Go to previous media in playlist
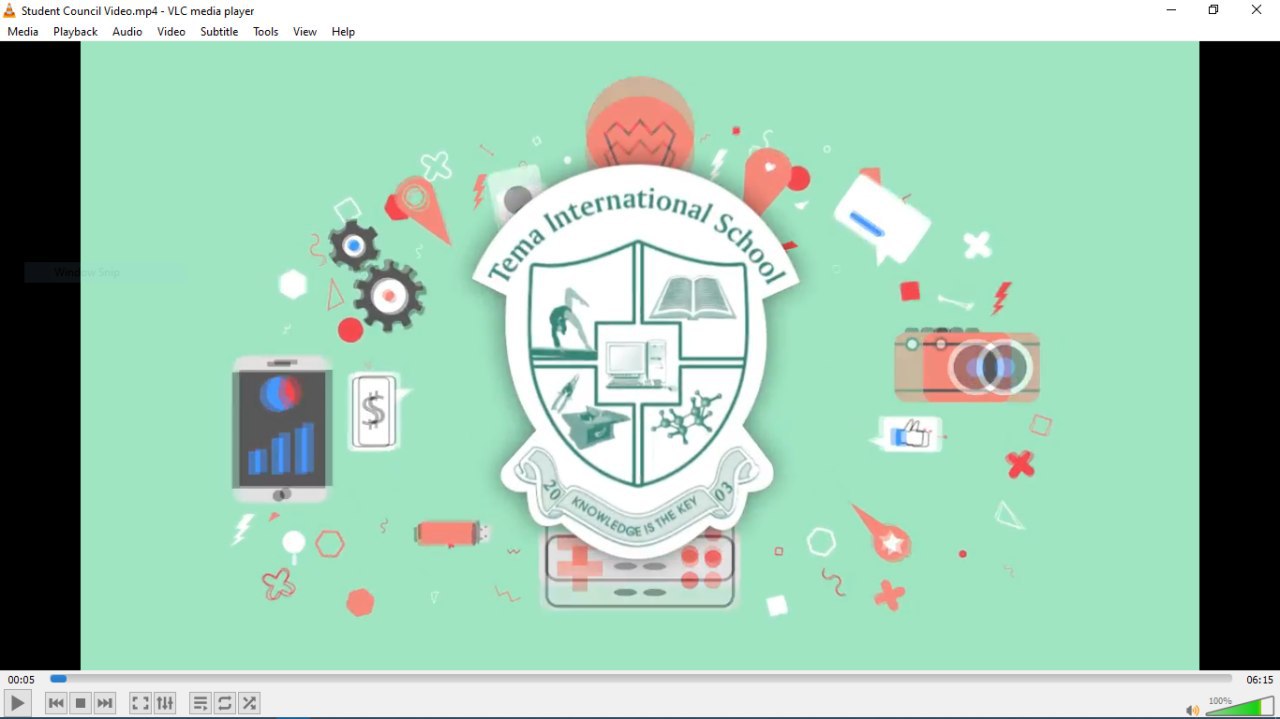 tap(56, 703)
